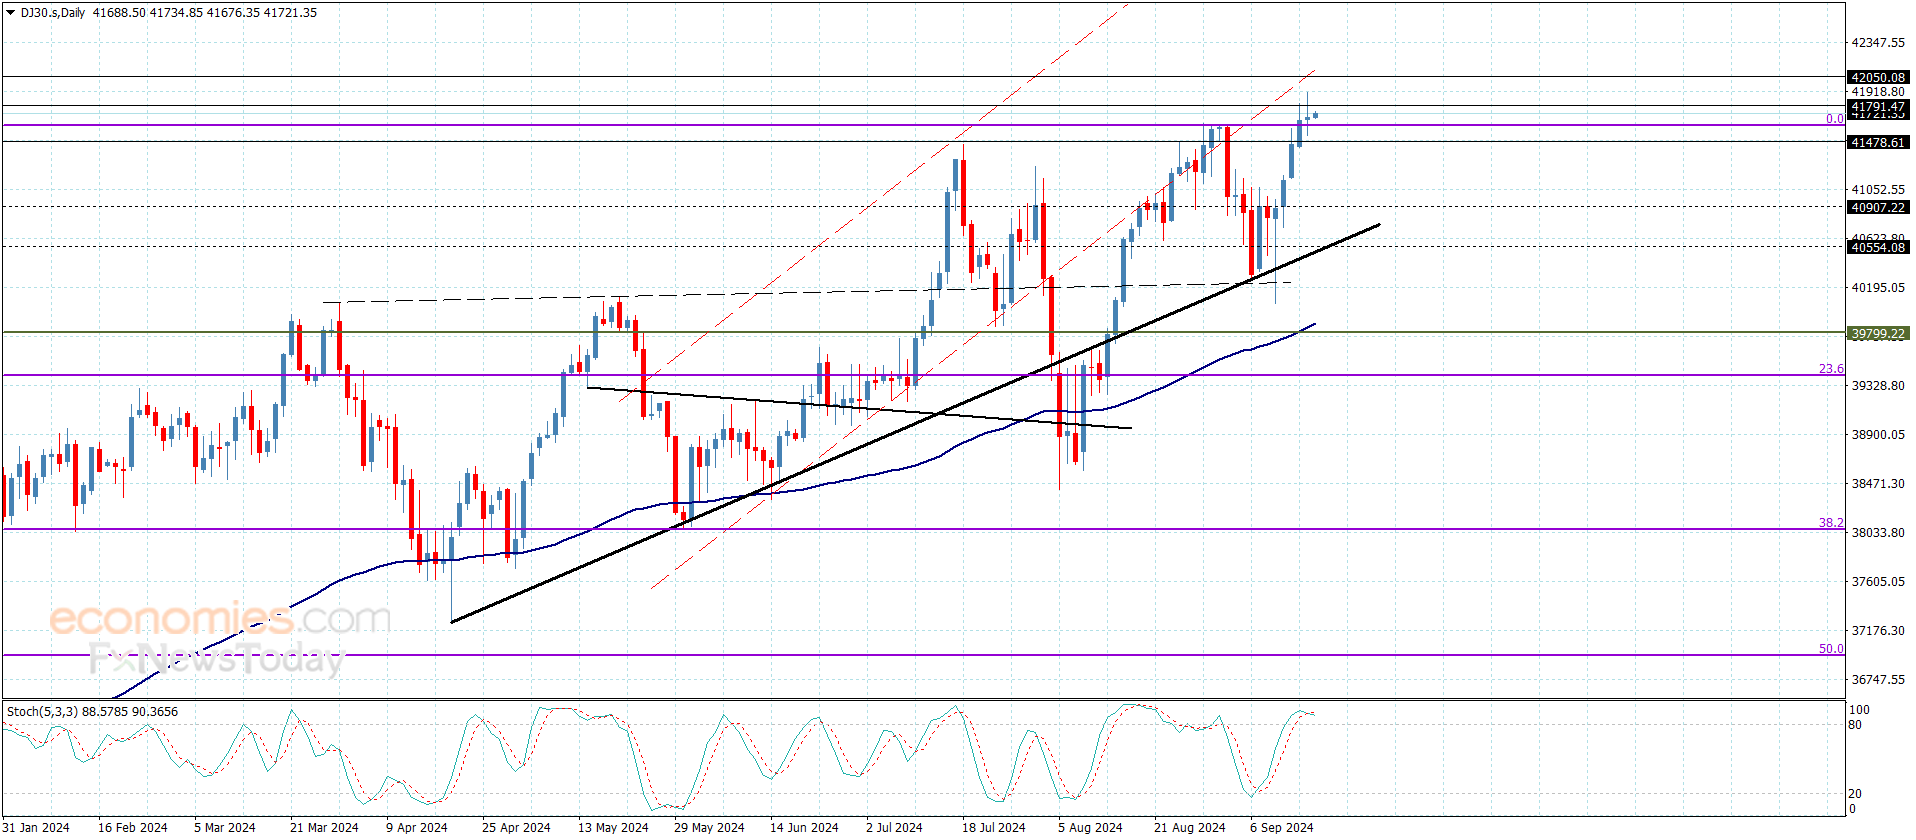Click the 13 May 2024 date label
This screenshot has width=1916, height=840.
pyautogui.click(x=613, y=828)
